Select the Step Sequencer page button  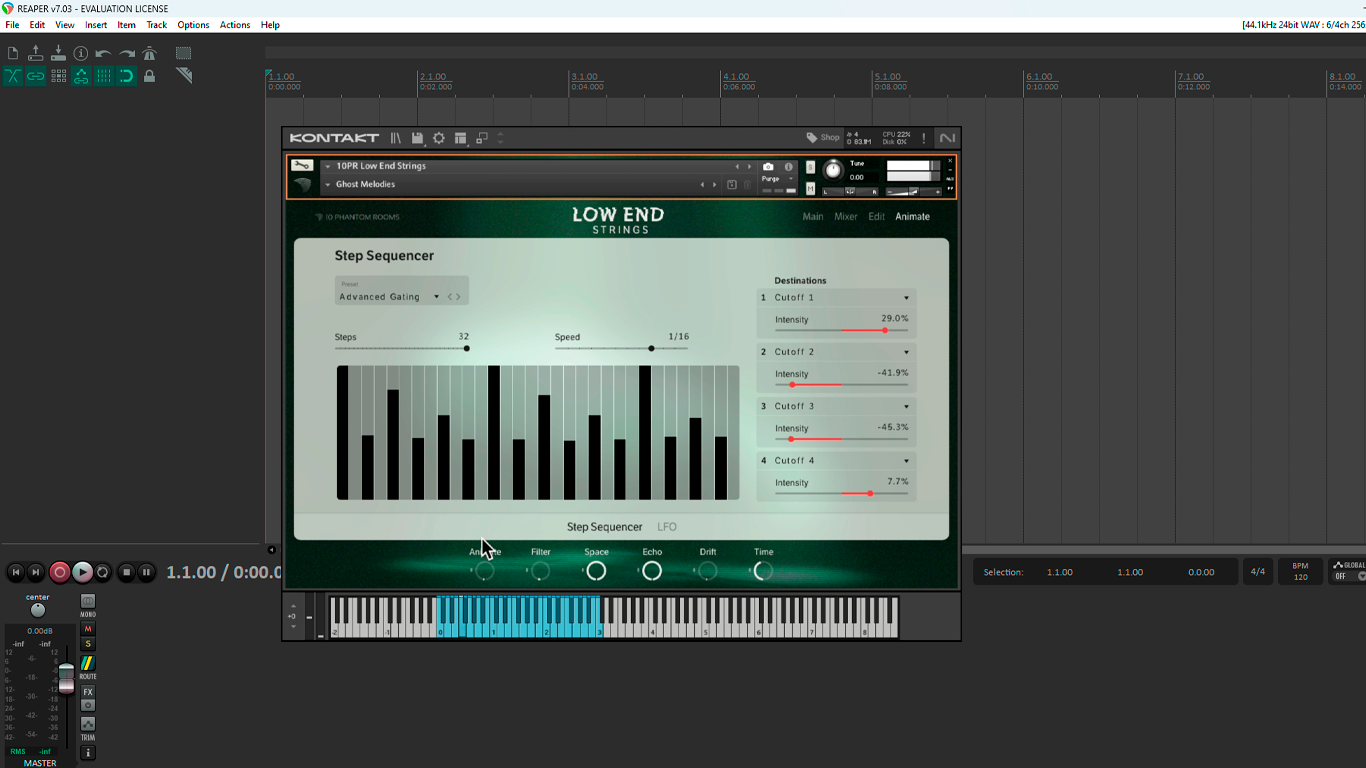pyautogui.click(x=604, y=527)
